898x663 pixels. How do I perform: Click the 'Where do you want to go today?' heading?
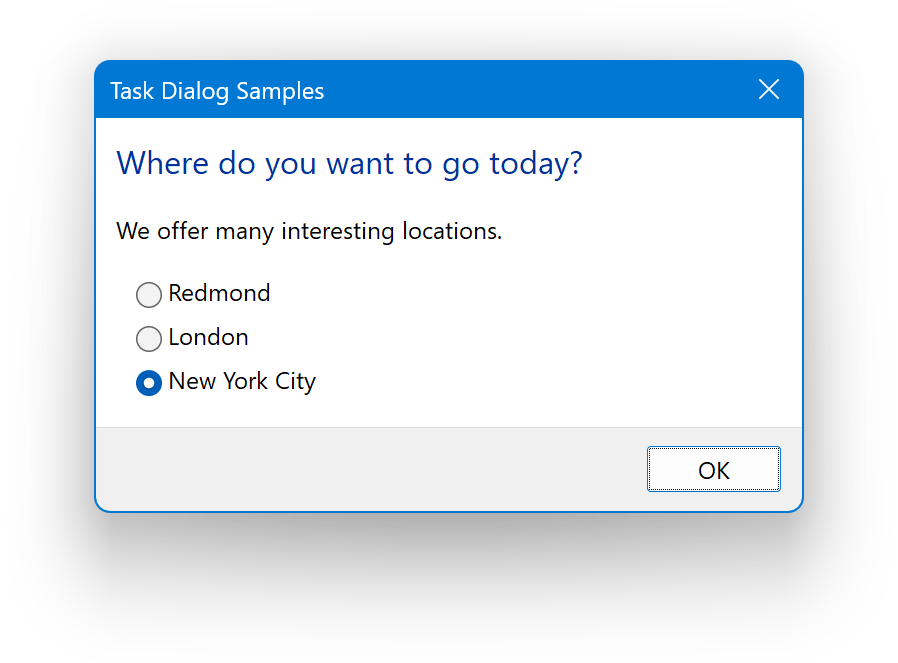click(x=349, y=163)
